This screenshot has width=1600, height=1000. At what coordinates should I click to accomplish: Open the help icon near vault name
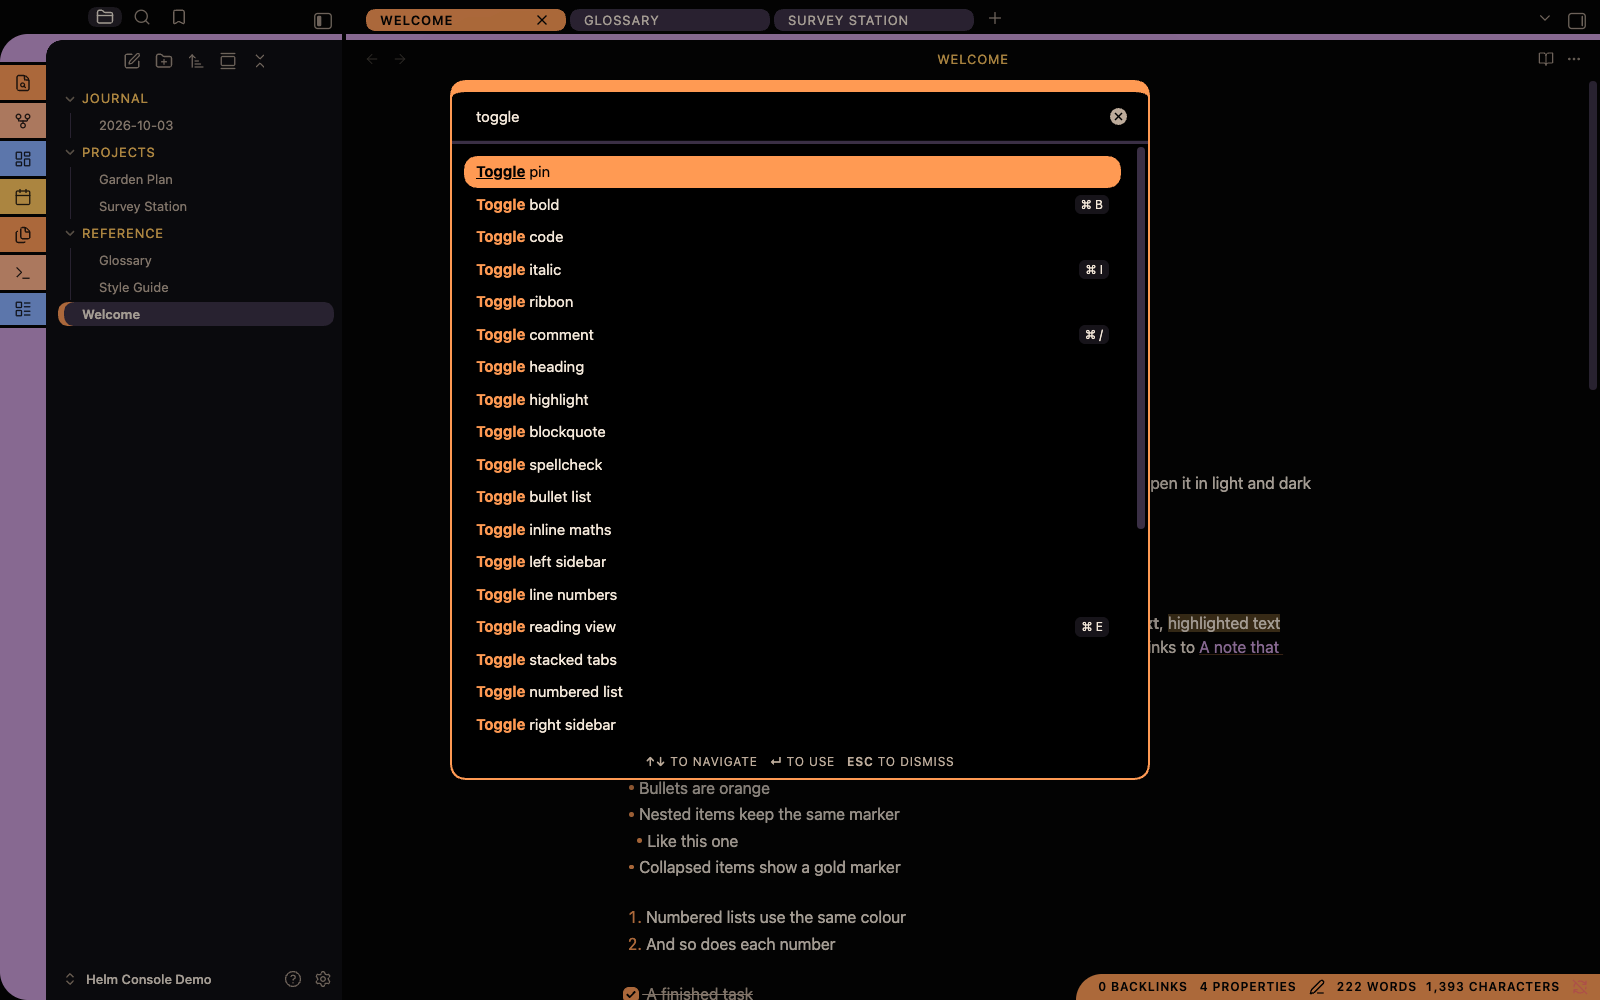[x=293, y=979]
